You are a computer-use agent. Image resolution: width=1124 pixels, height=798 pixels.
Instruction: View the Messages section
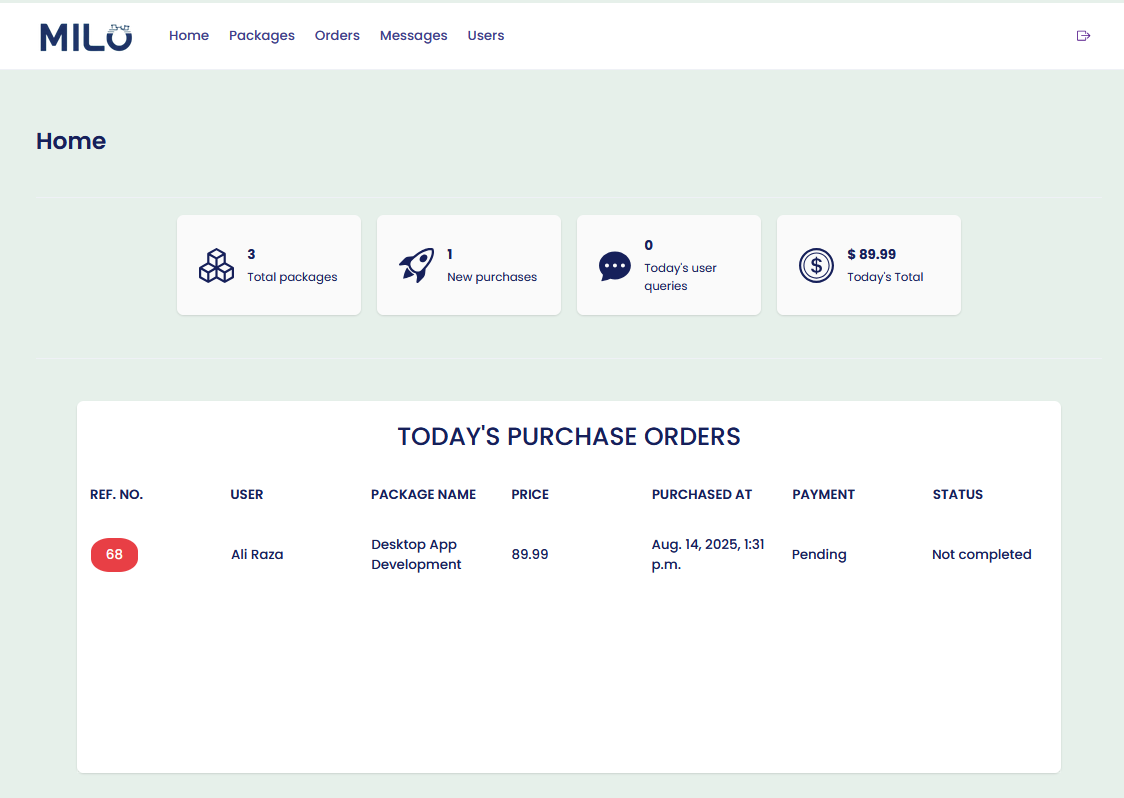[413, 35]
